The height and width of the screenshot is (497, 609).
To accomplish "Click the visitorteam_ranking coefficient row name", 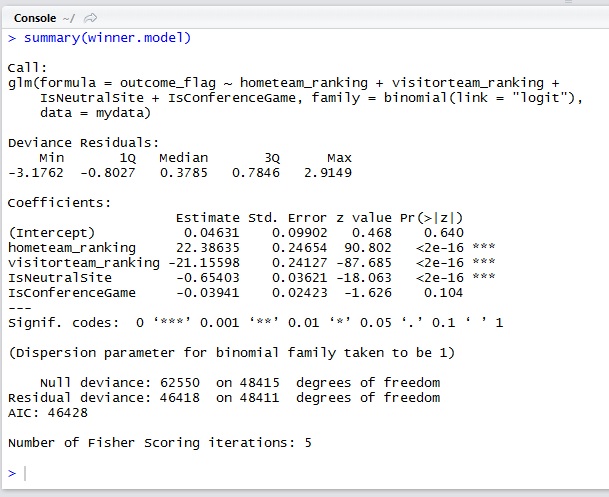I will [84, 263].
